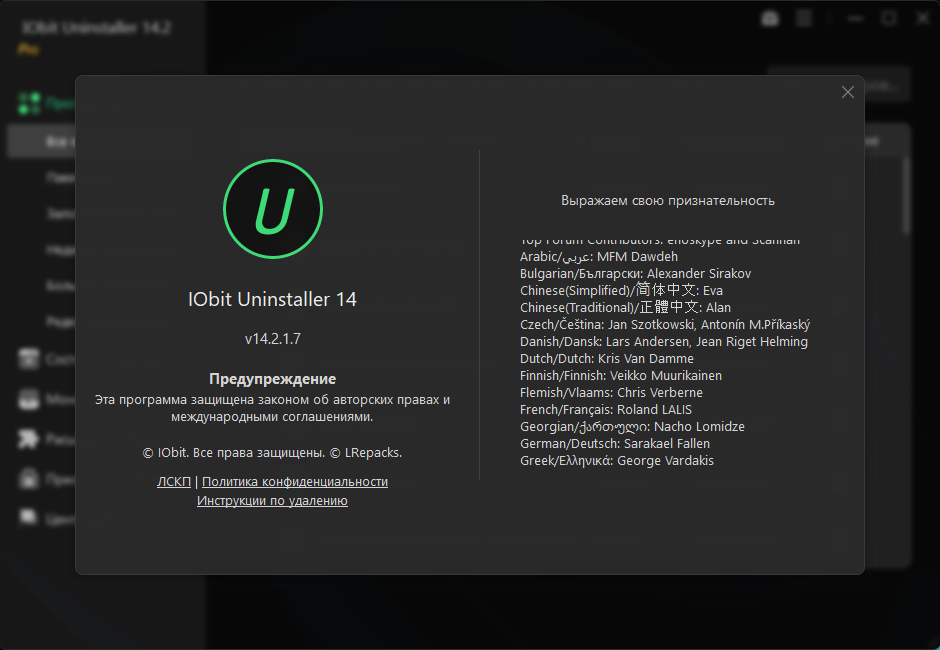This screenshot has width=940, height=650.
Task: Select the French credit 'Roland LALIS'
Action: pyautogui.click(x=605, y=410)
